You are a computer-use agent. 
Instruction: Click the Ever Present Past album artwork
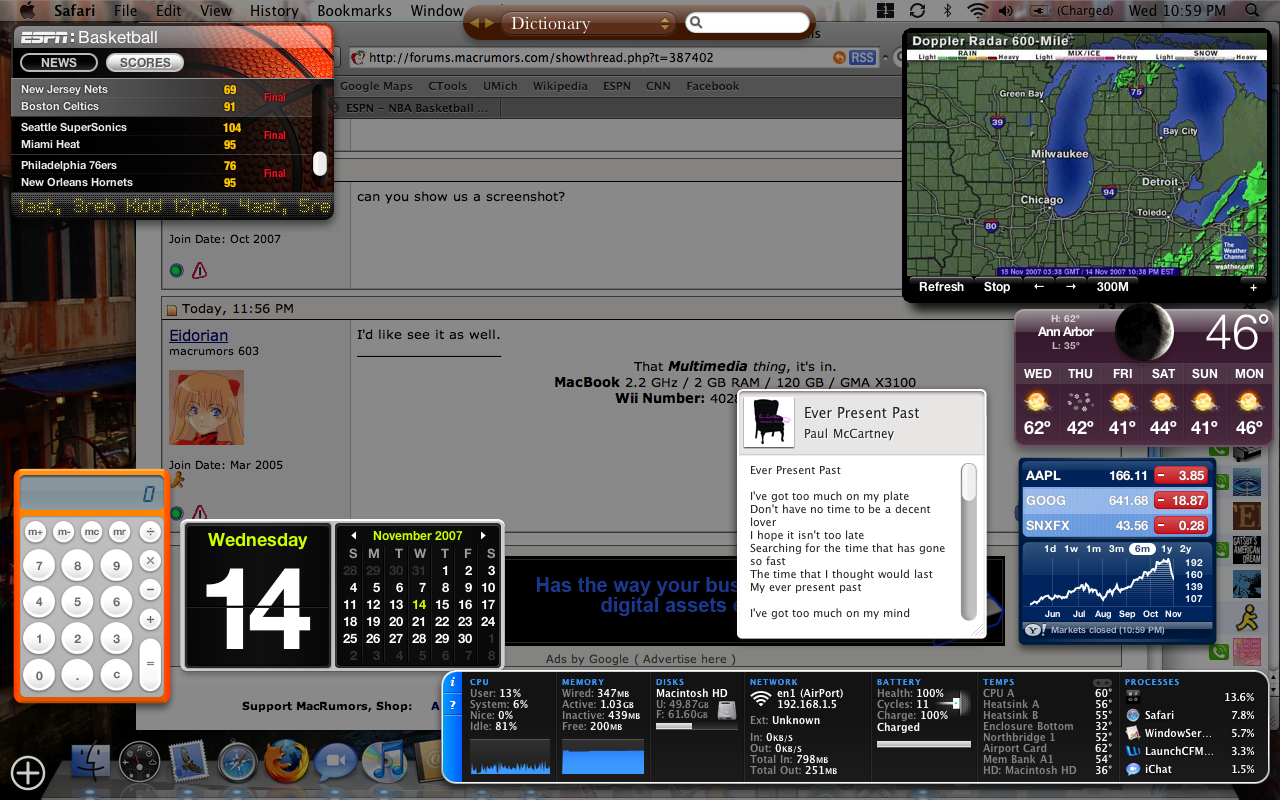(x=768, y=422)
